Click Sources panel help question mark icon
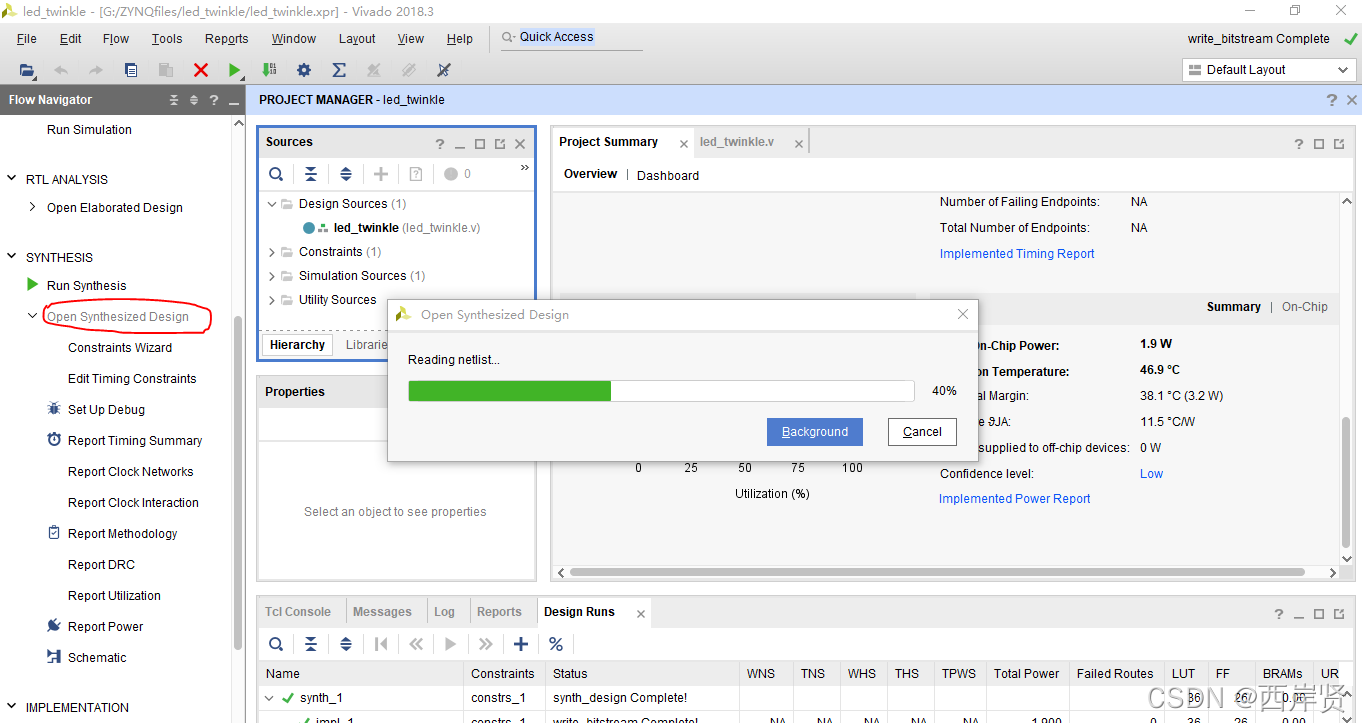 pyautogui.click(x=440, y=144)
